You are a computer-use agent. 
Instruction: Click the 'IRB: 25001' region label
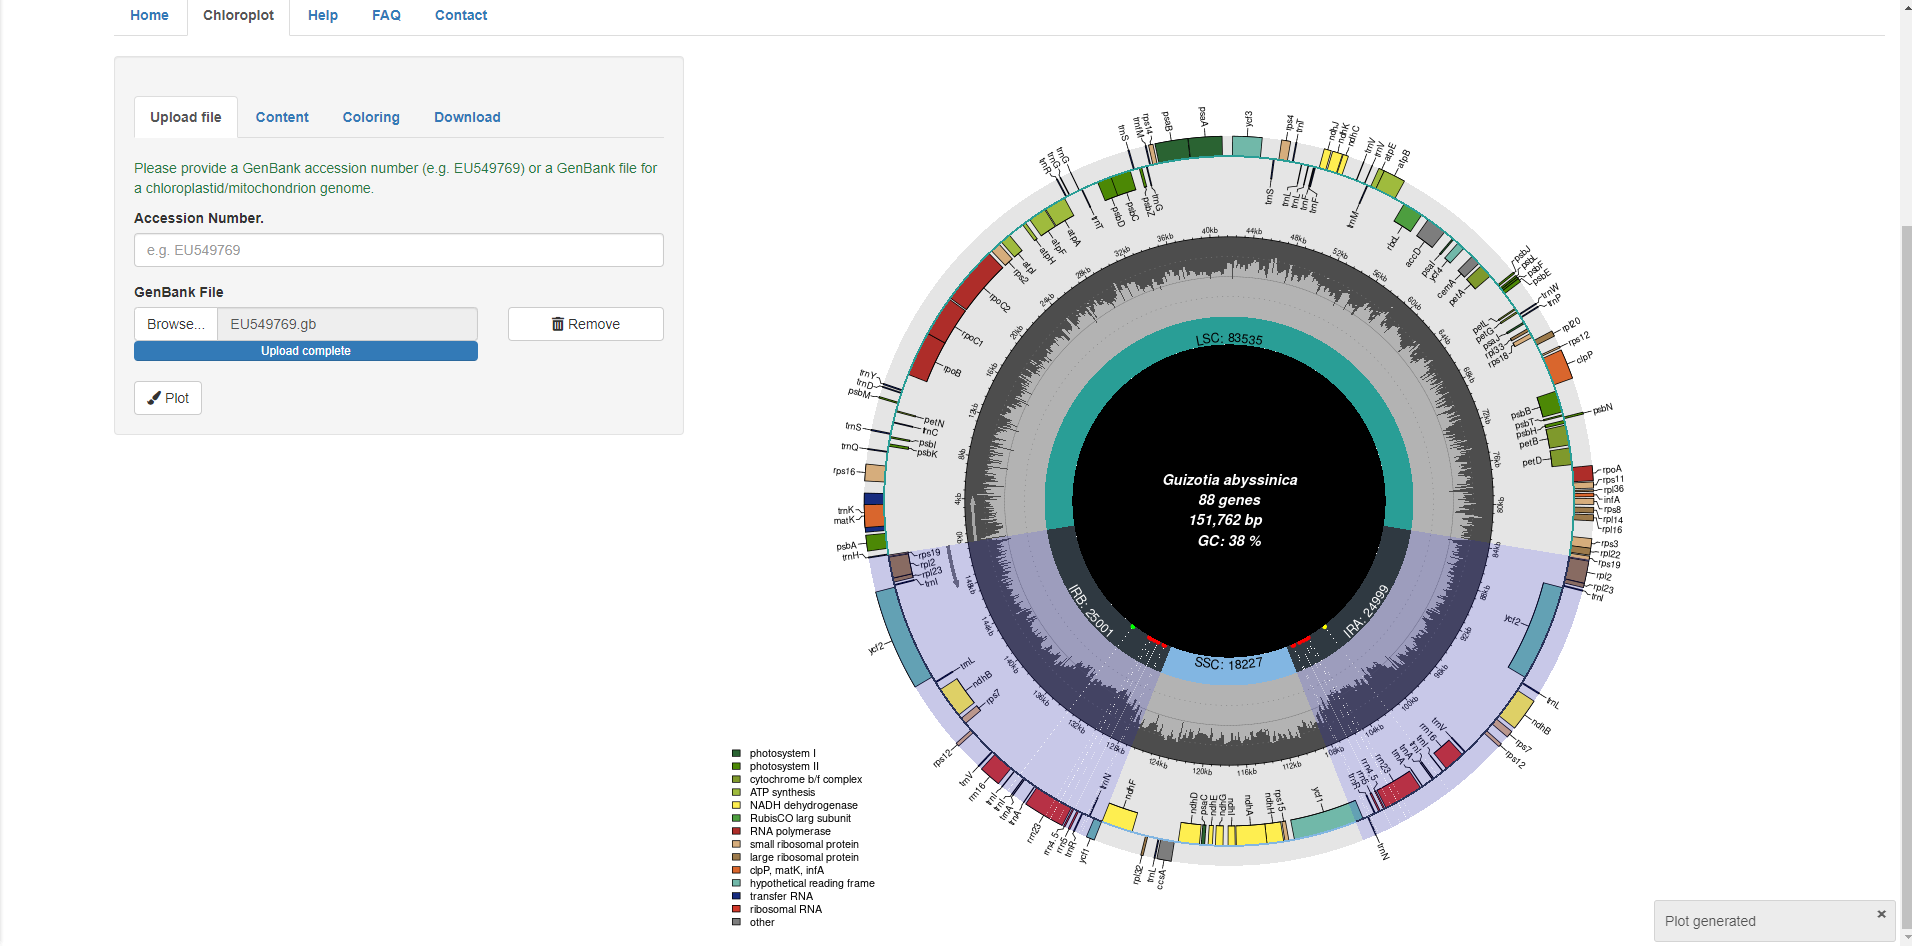(1091, 610)
